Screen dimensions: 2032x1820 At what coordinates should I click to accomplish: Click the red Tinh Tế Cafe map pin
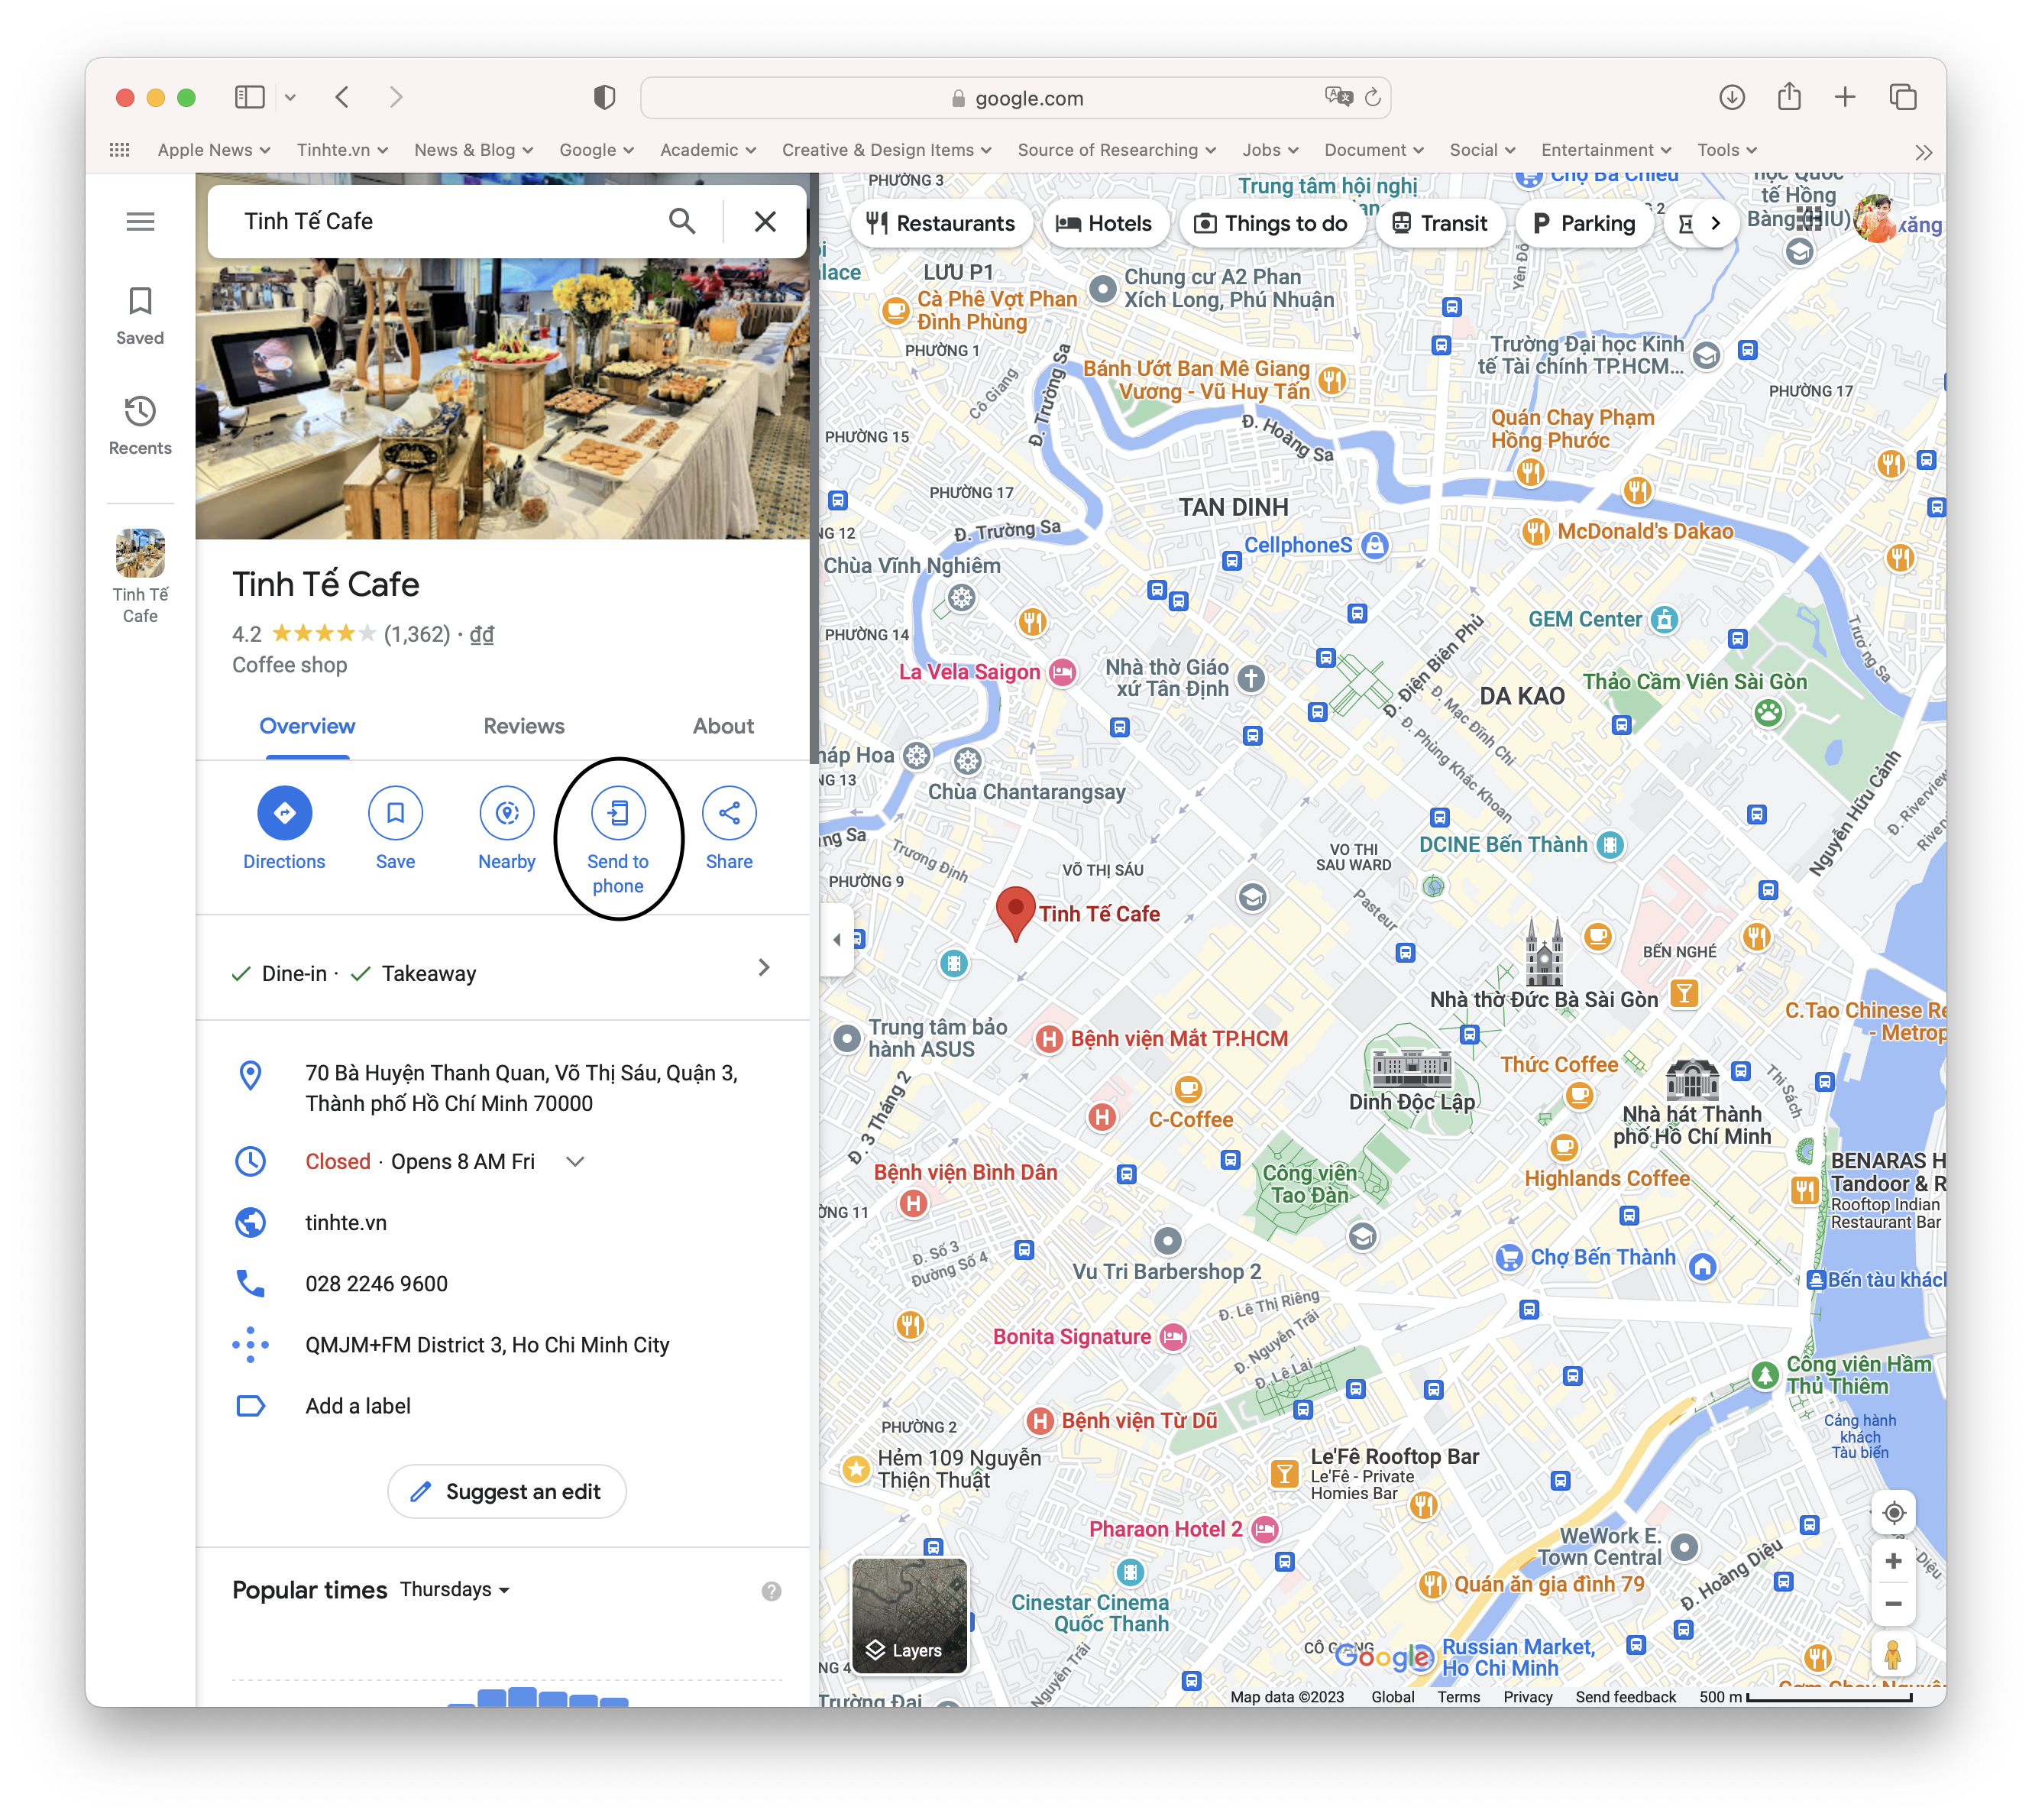point(1015,912)
